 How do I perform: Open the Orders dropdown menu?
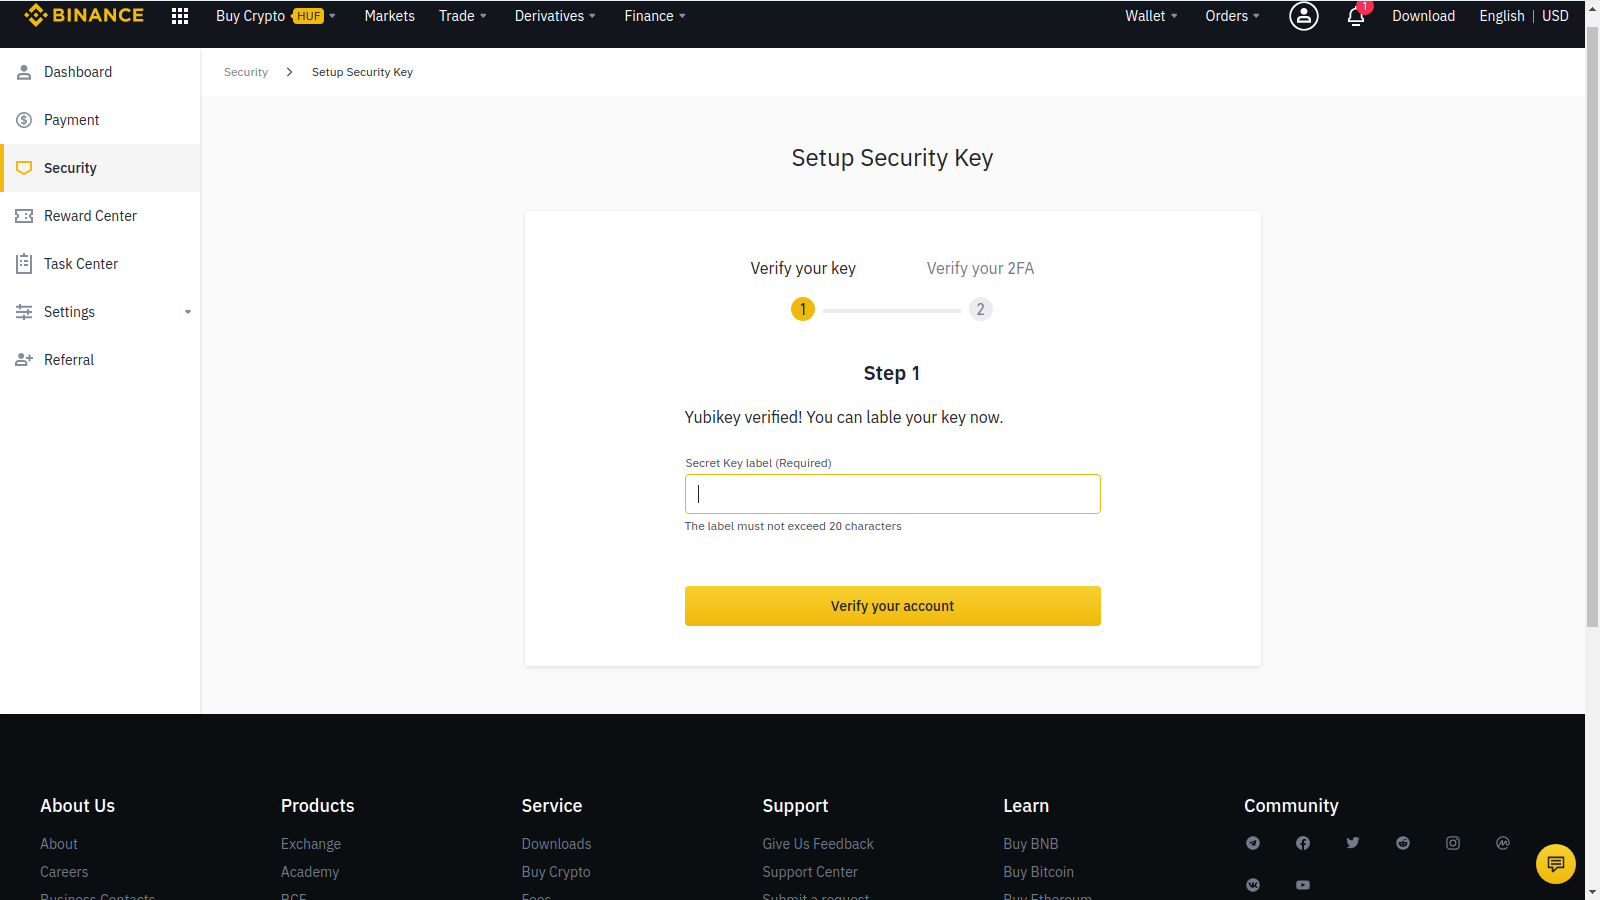coord(1232,16)
